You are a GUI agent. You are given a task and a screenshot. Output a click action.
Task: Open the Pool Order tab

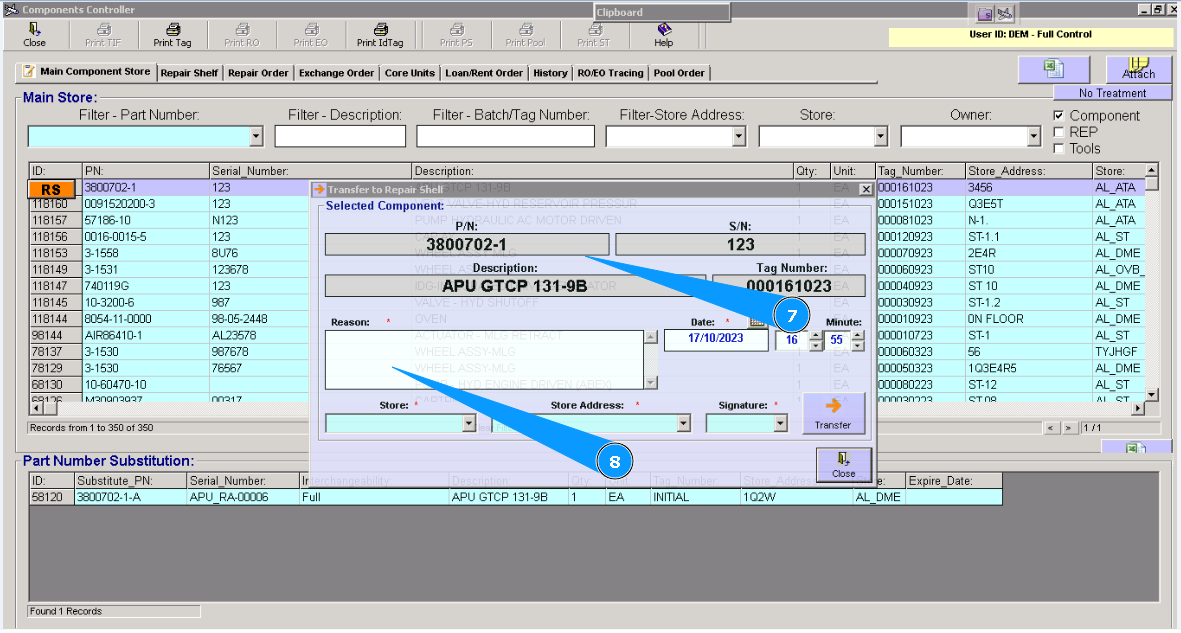(679, 73)
